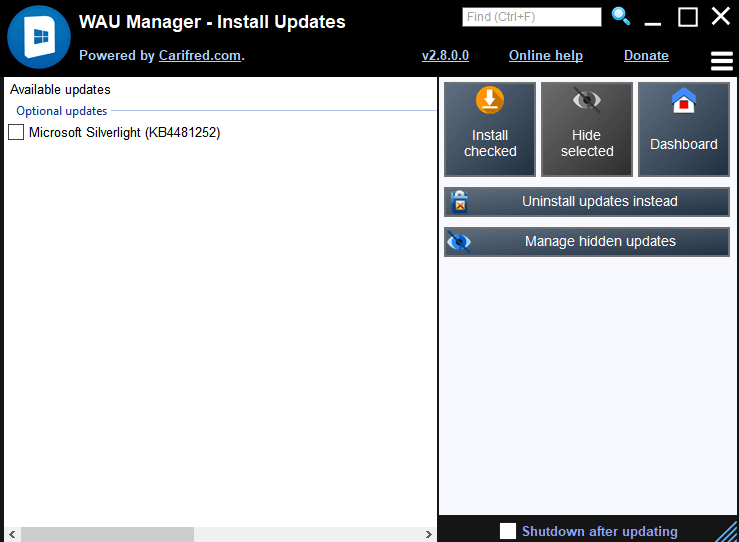Open the hamburger menu

pyautogui.click(x=721, y=61)
